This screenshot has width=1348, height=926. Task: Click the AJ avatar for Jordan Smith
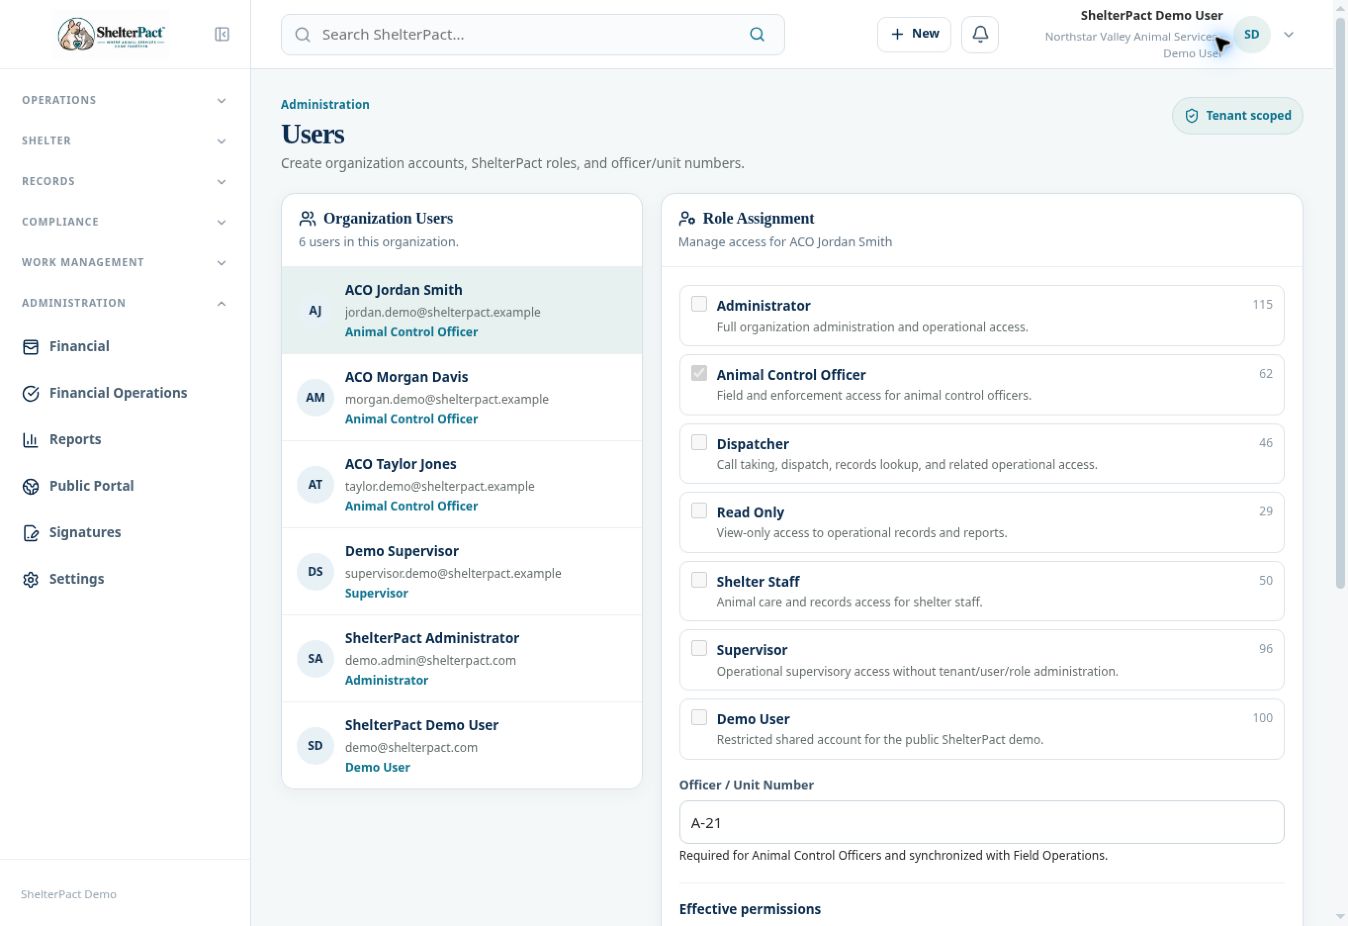pyautogui.click(x=315, y=310)
